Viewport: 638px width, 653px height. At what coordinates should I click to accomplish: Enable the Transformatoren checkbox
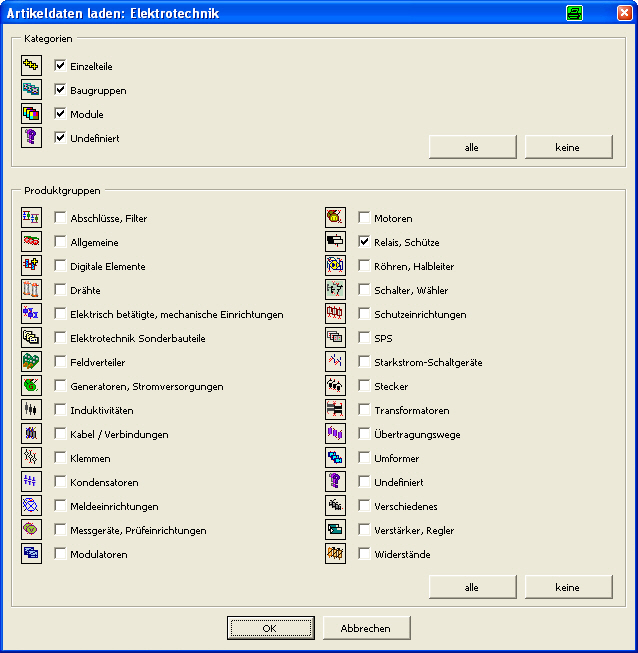[364, 409]
